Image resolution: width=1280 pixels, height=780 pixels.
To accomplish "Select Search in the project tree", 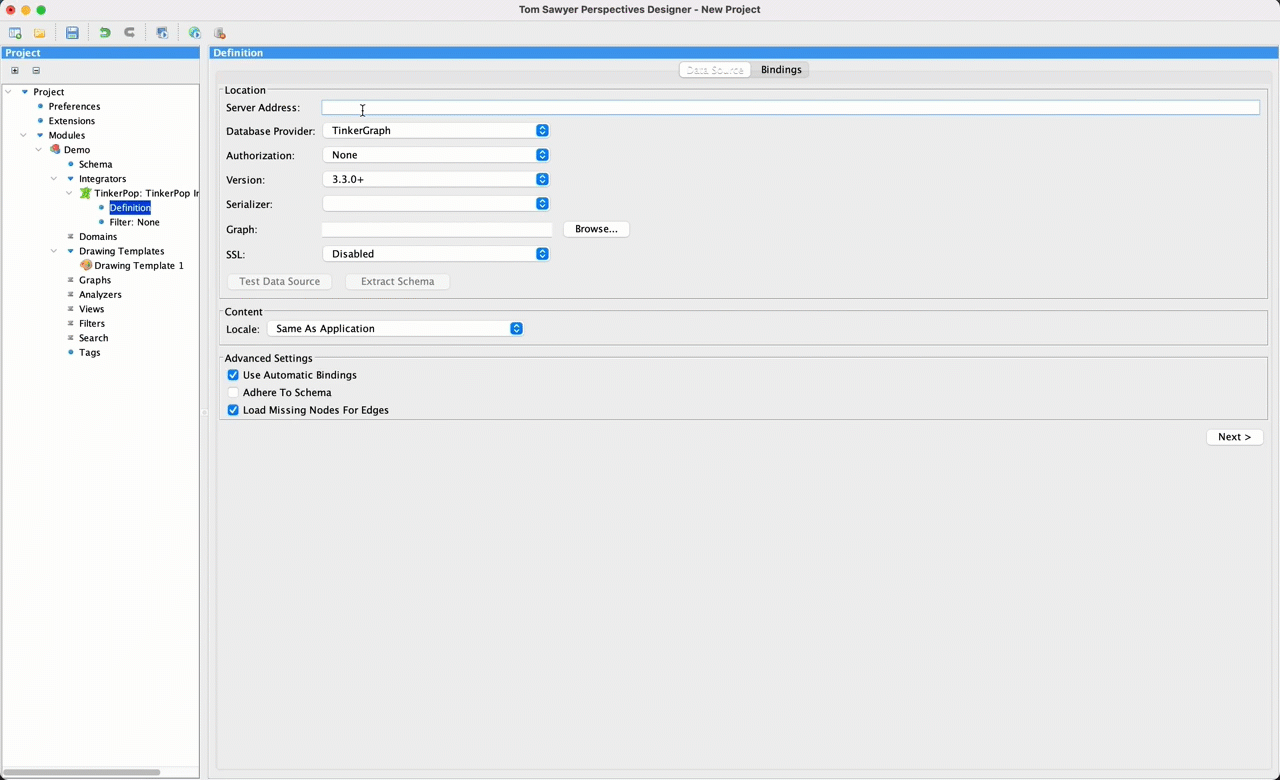I will 94,339.
